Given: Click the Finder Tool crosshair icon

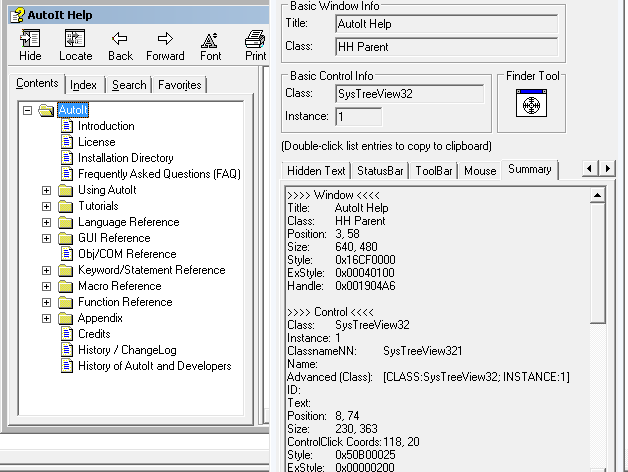Looking at the screenshot, I should click(x=527, y=103).
